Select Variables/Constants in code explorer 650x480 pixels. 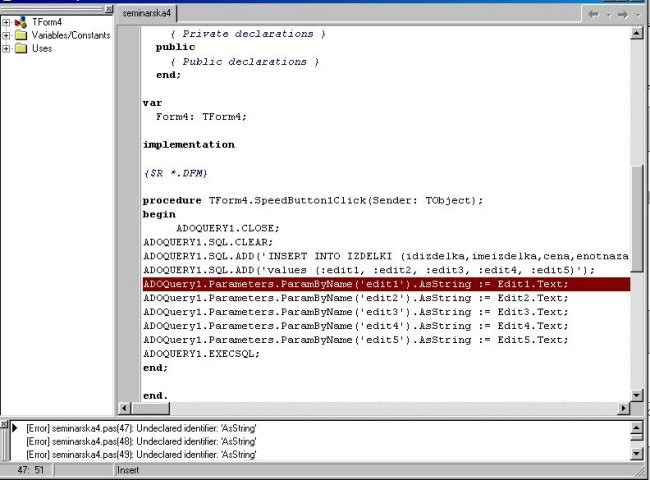[71, 35]
